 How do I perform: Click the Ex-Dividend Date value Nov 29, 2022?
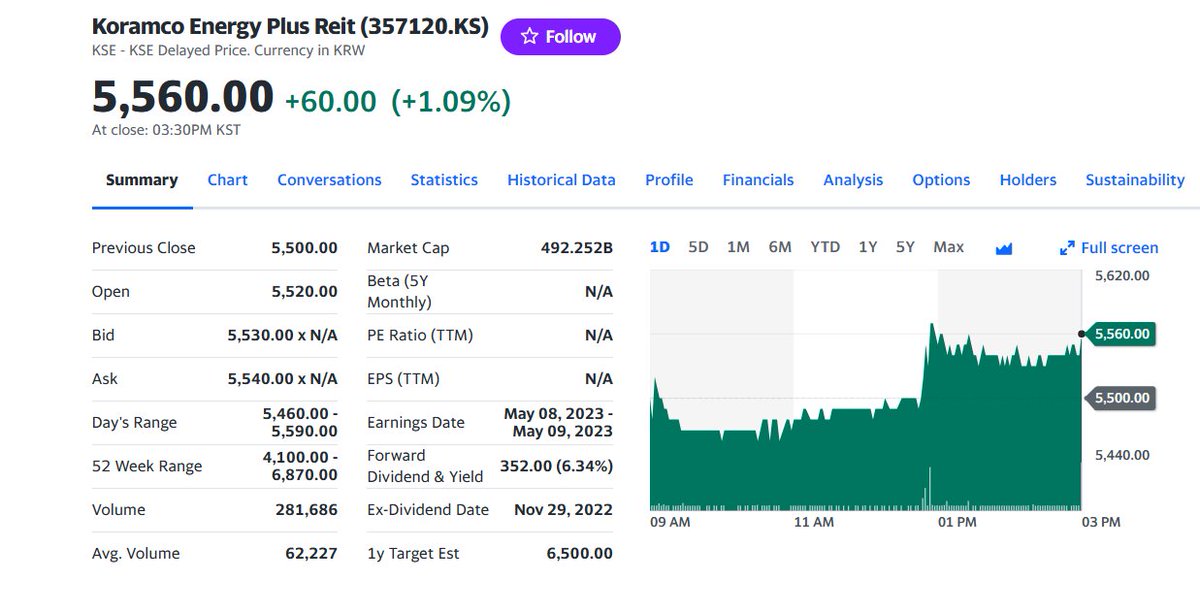pyautogui.click(x=564, y=510)
